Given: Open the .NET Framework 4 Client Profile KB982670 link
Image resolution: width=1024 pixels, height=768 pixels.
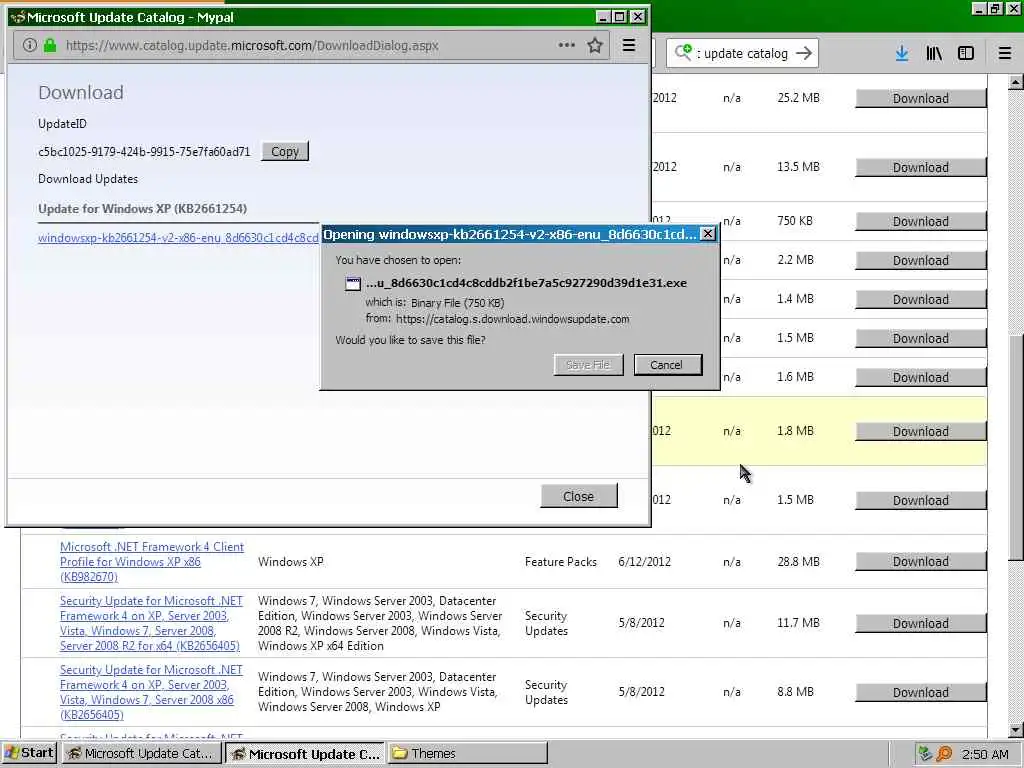Looking at the screenshot, I should pos(152,562).
